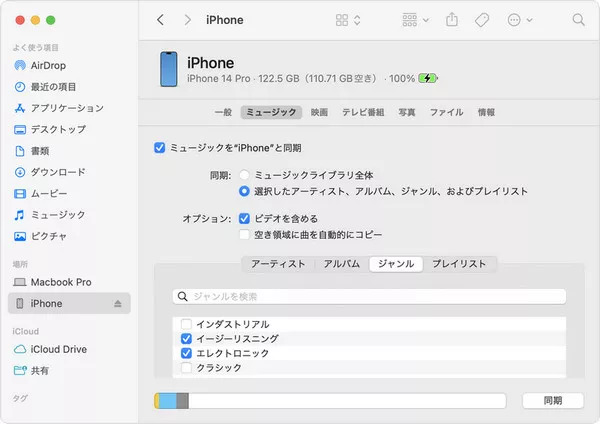600x424 pixels.
Task: Open アプリケーション in the sidebar
Action: pyautogui.click(x=59, y=108)
